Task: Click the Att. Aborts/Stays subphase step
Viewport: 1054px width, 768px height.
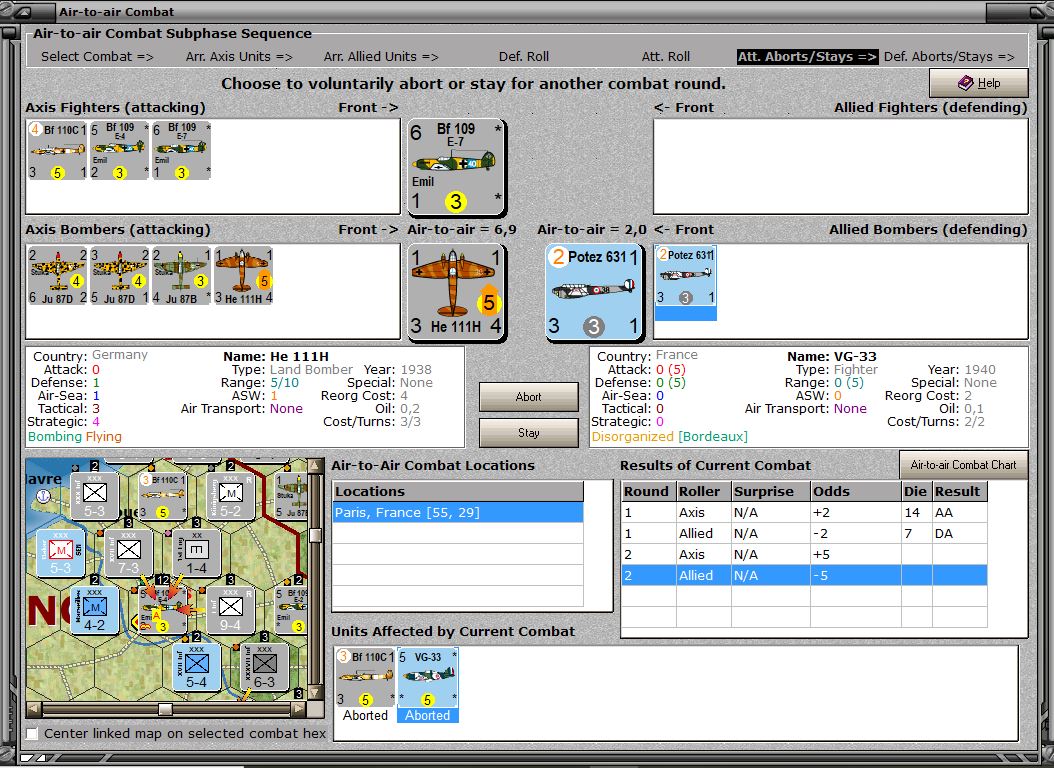Action: click(x=807, y=56)
